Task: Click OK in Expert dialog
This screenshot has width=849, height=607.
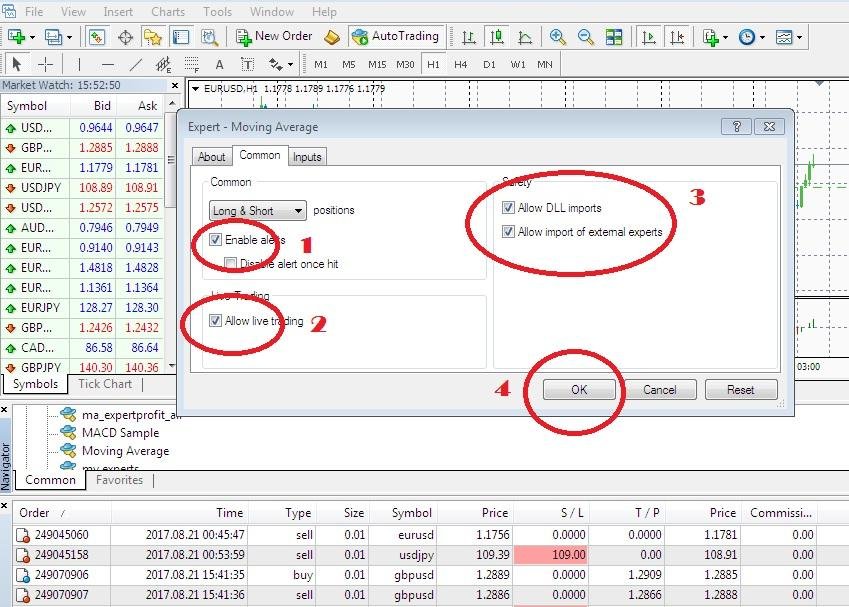Action: click(x=579, y=390)
